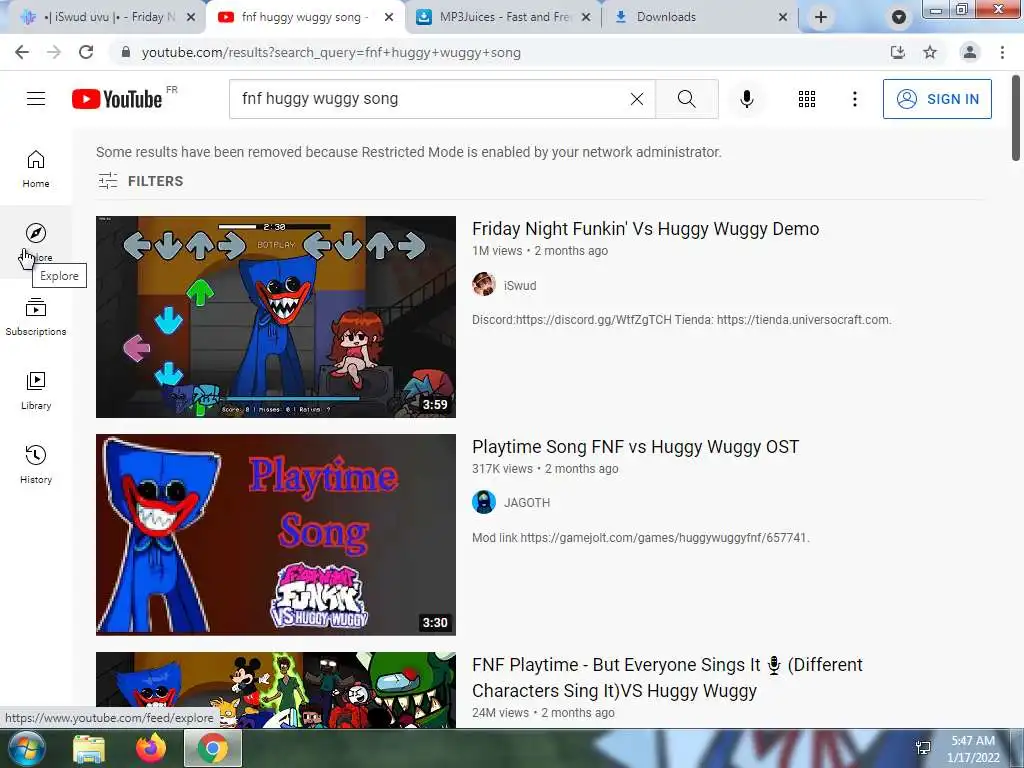Open the iSwud channel avatar
1024x768 pixels.
[484, 285]
